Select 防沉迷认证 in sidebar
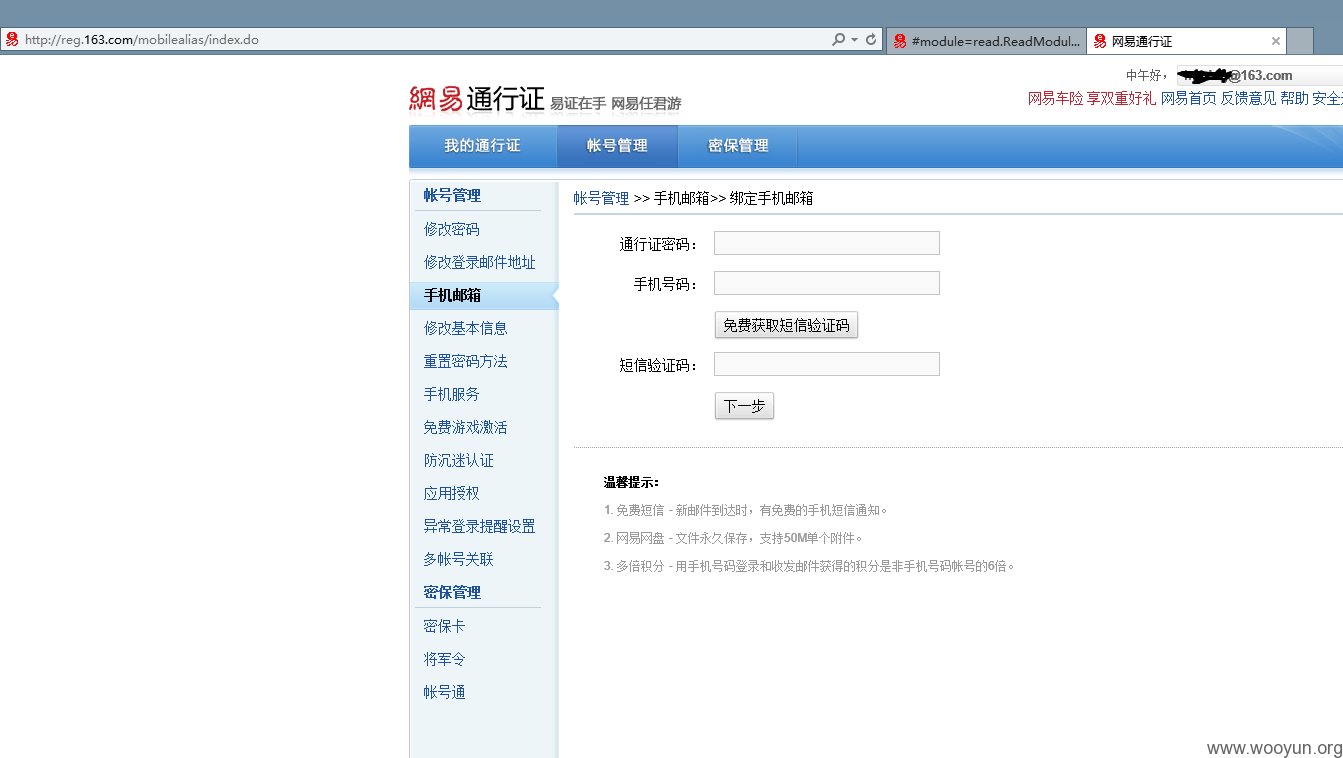The width and height of the screenshot is (1343, 758). click(x=458, y=460)
